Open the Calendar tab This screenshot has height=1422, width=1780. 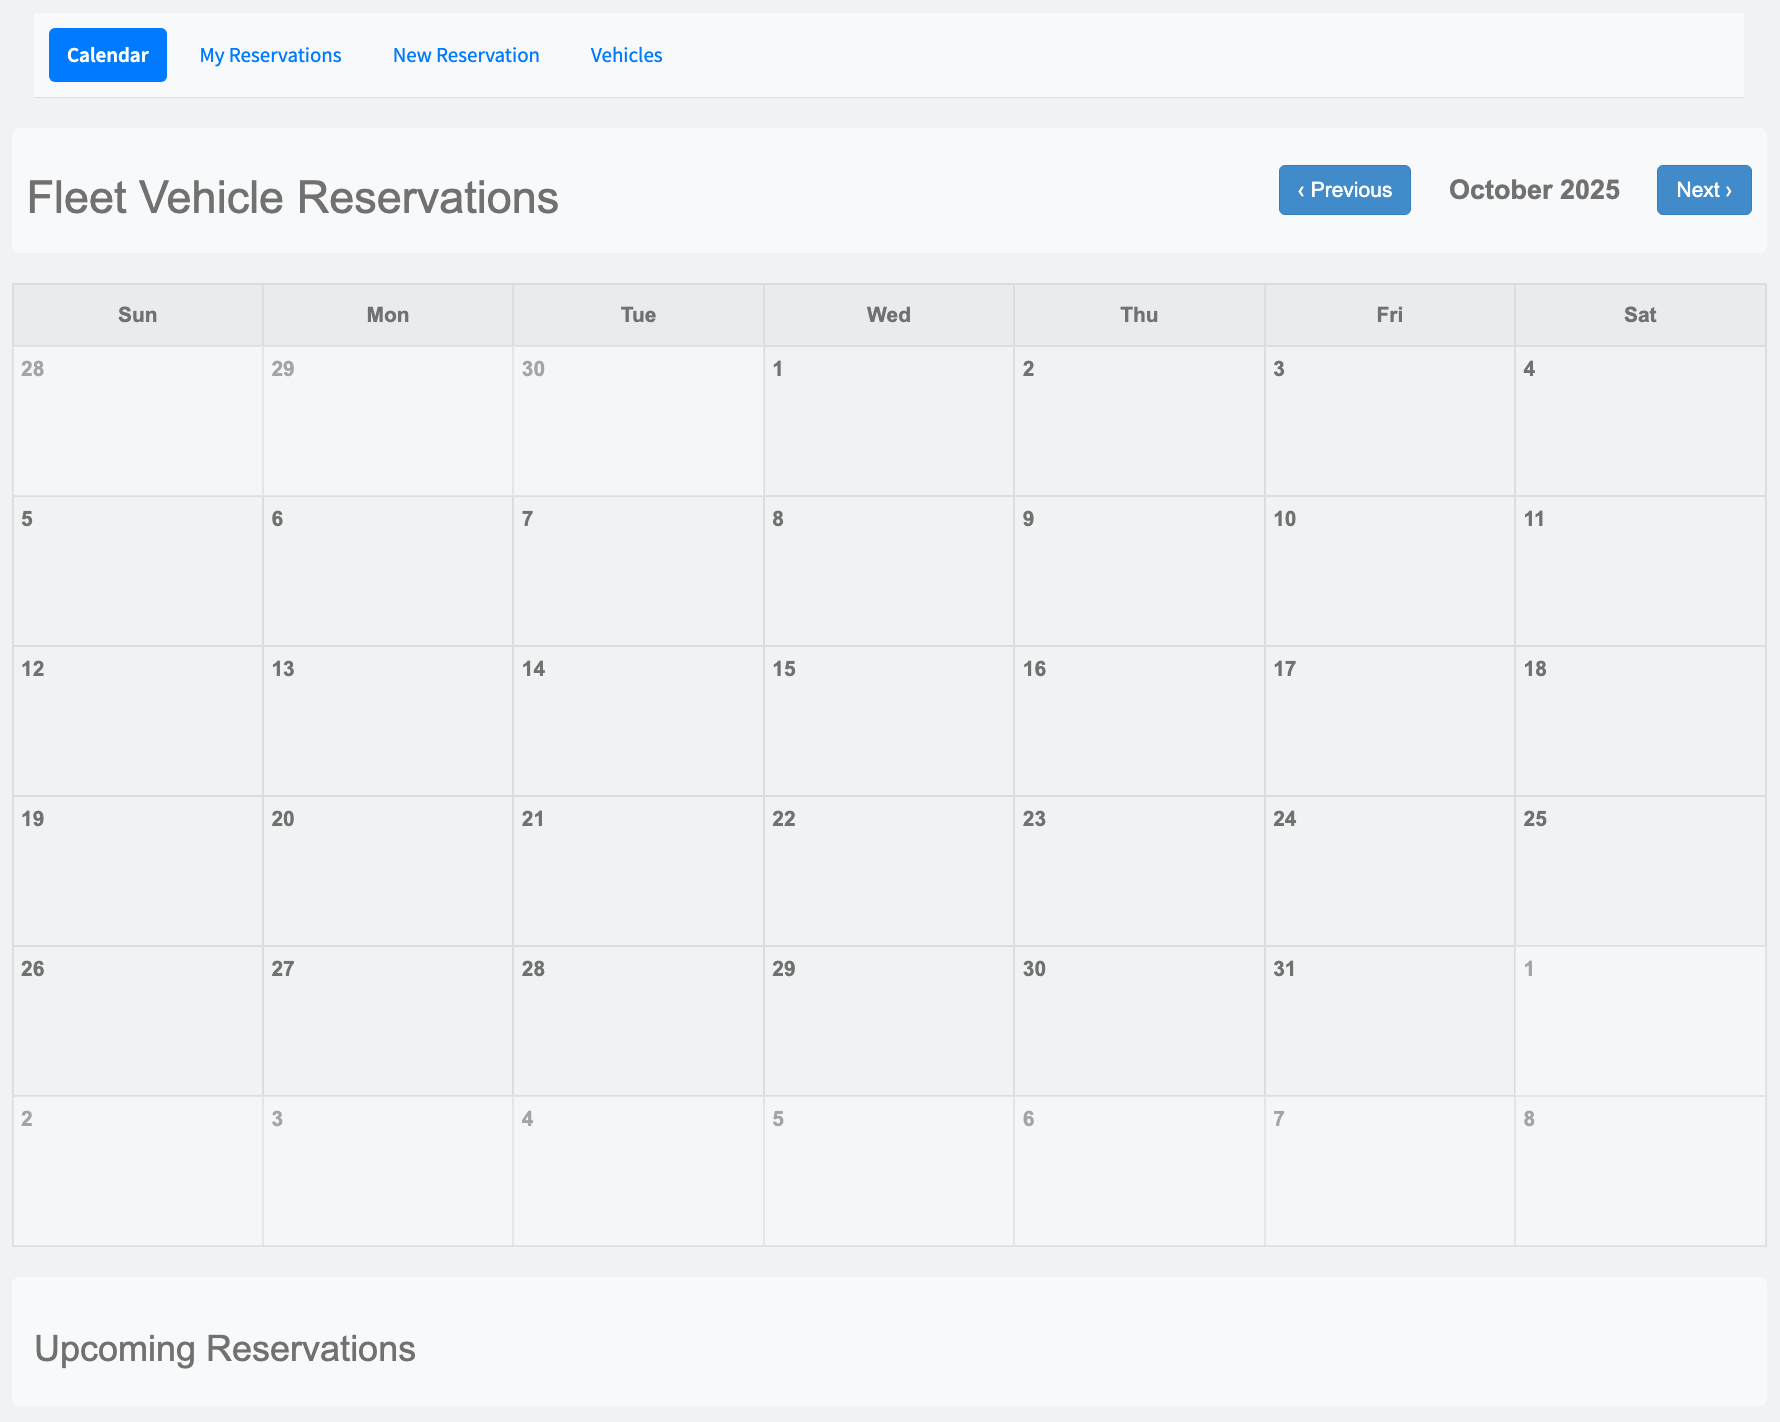click(108, 55)
